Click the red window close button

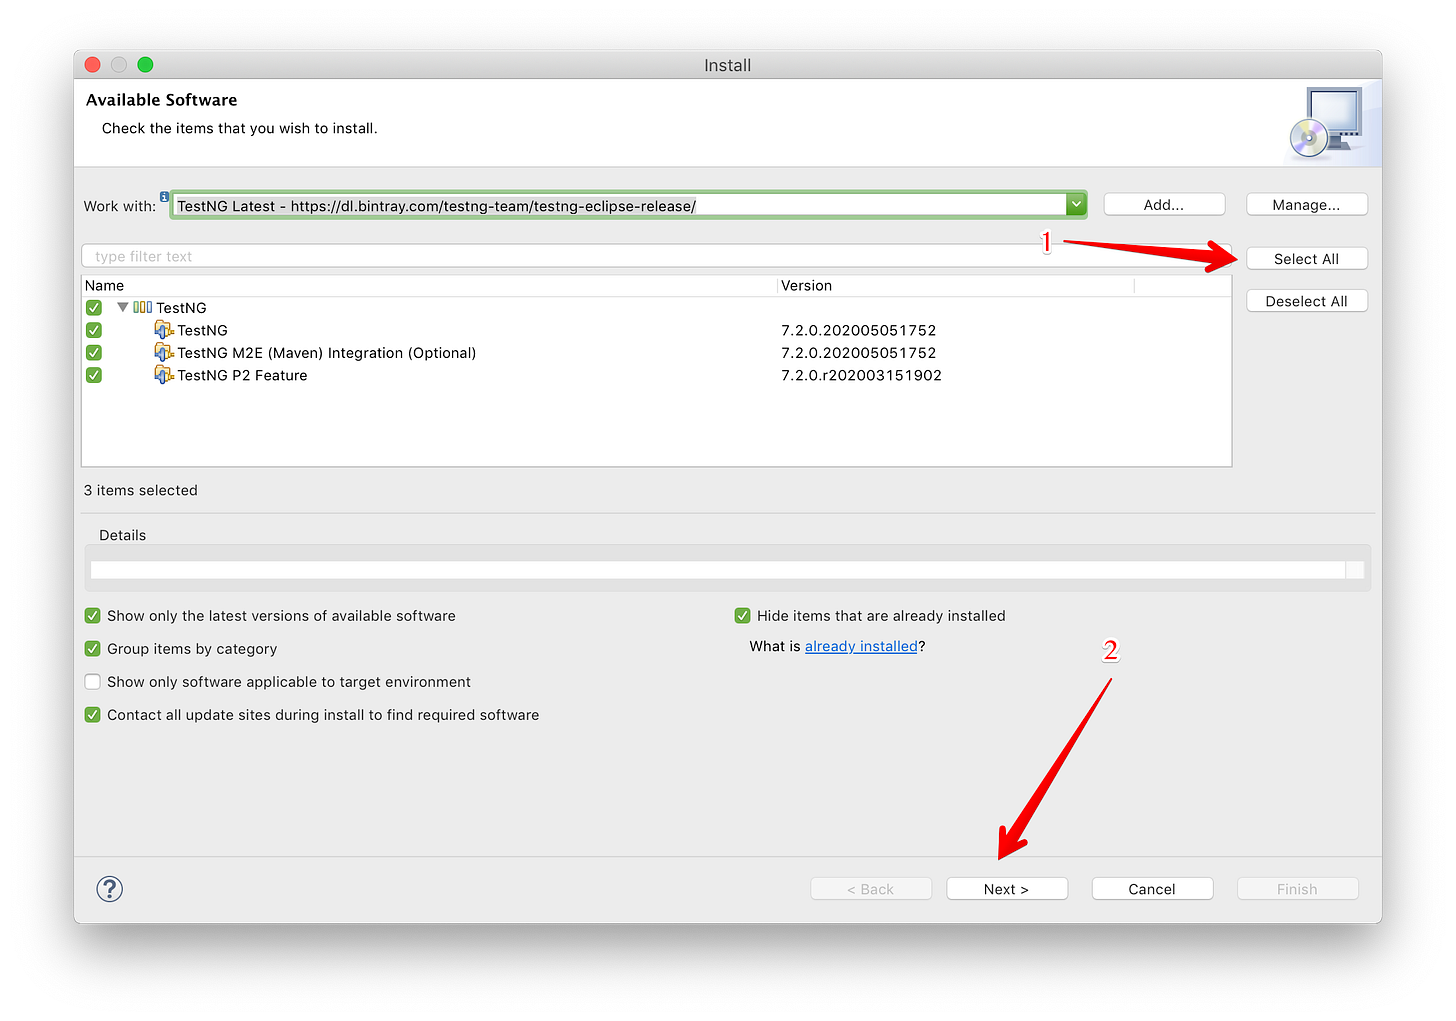(x=93, y=65)
